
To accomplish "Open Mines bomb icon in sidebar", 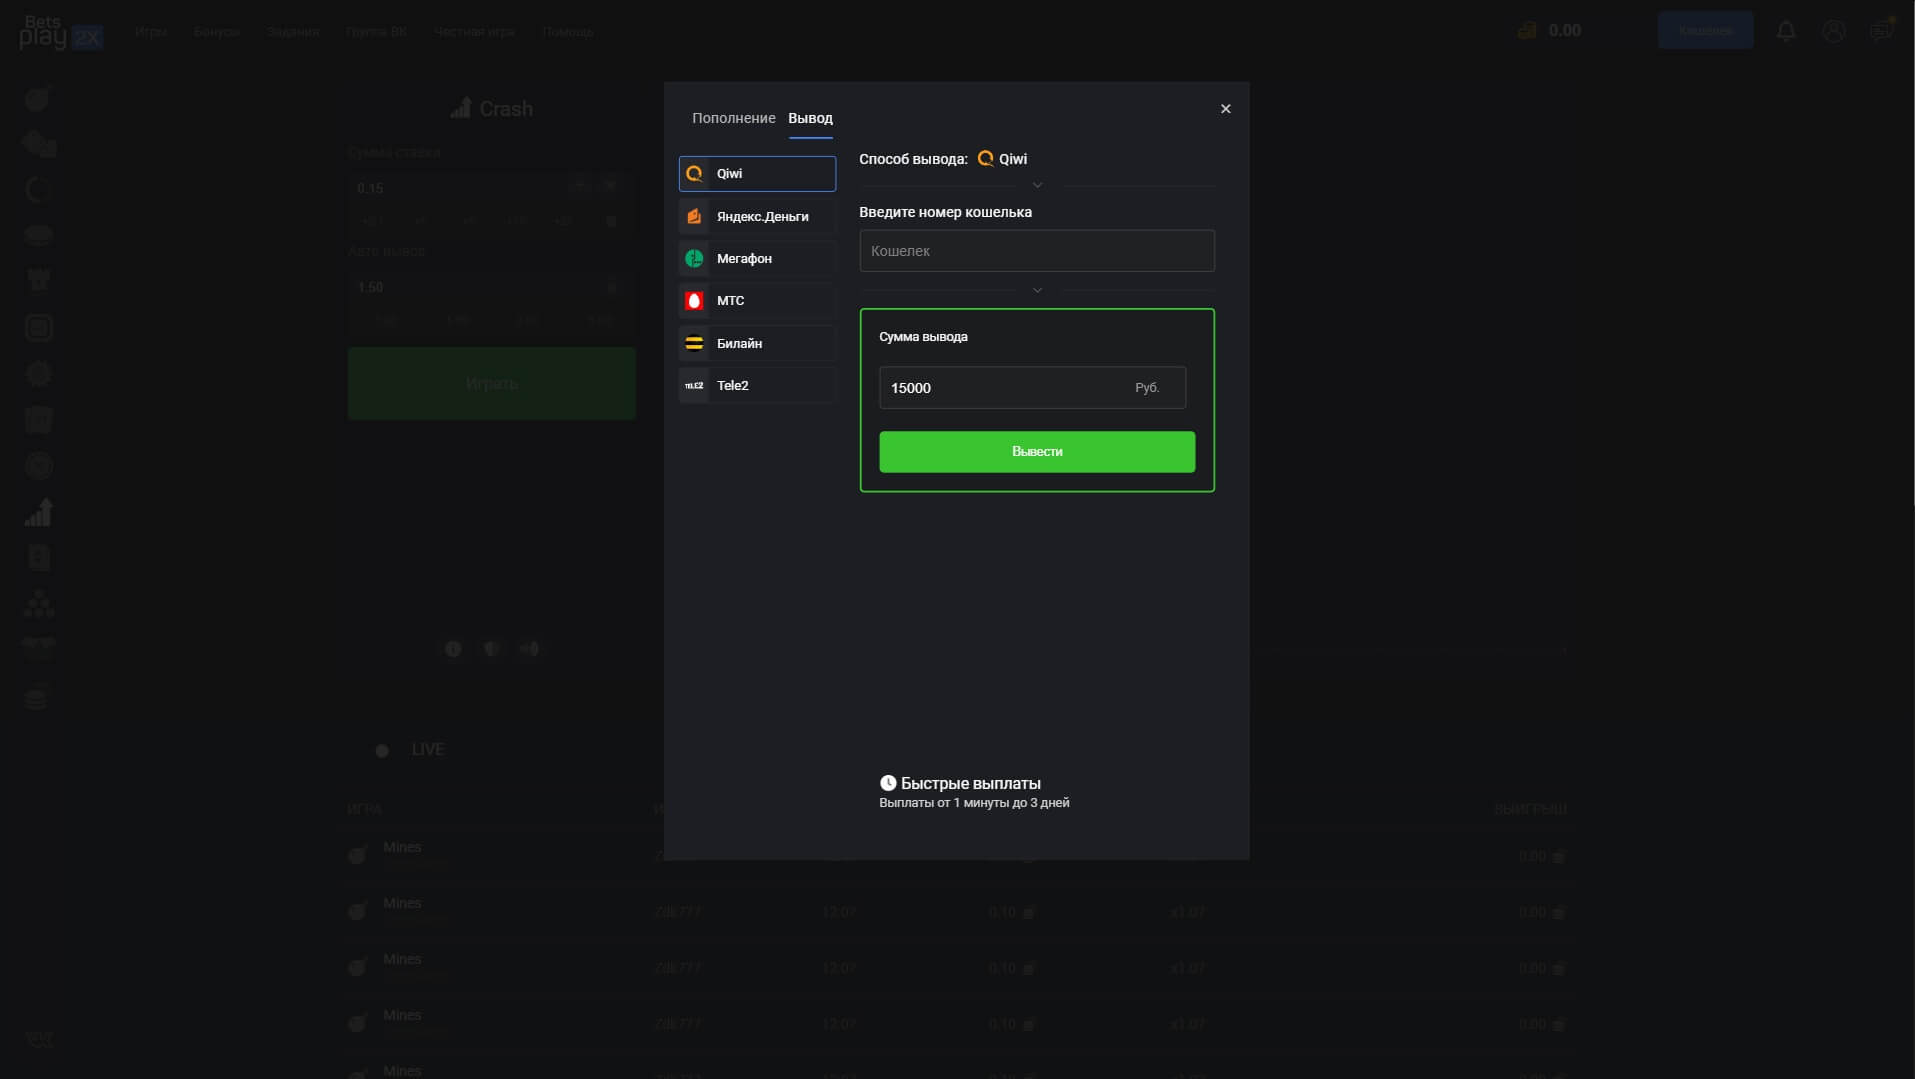I will (38, 98).
